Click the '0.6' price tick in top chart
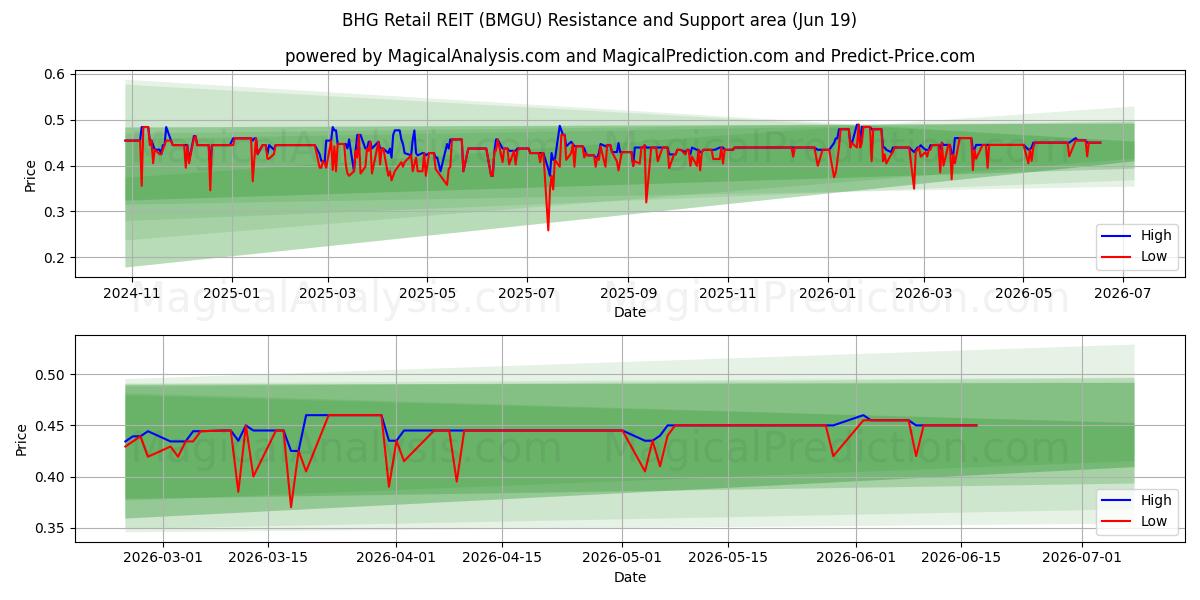The image size is (1200, 600). point(55,75)
